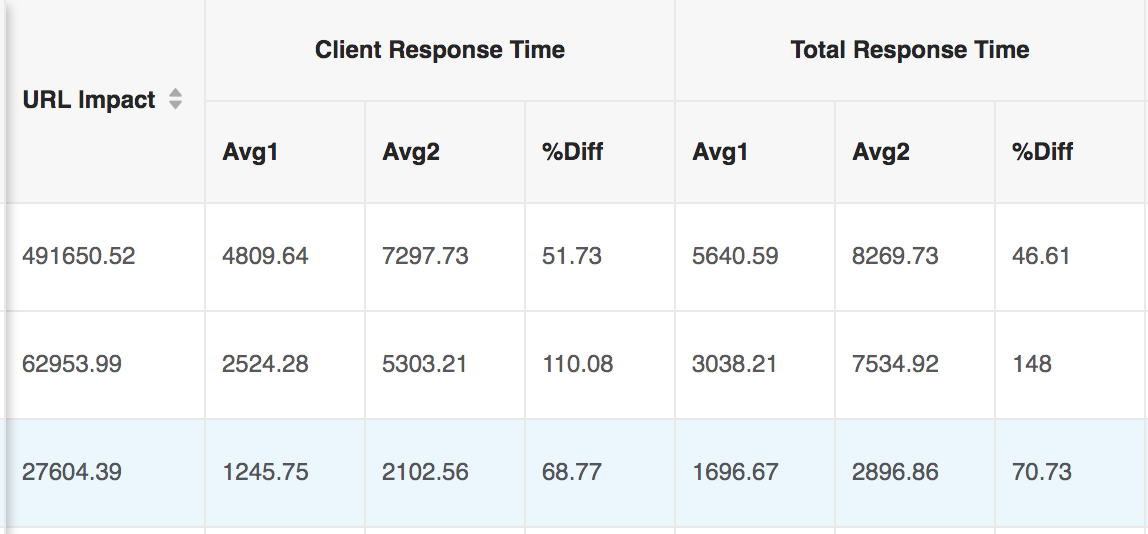Sort table by URL Impact arrows icon
The height and width of the screenshot is (534, 1148).
[175, 99]
